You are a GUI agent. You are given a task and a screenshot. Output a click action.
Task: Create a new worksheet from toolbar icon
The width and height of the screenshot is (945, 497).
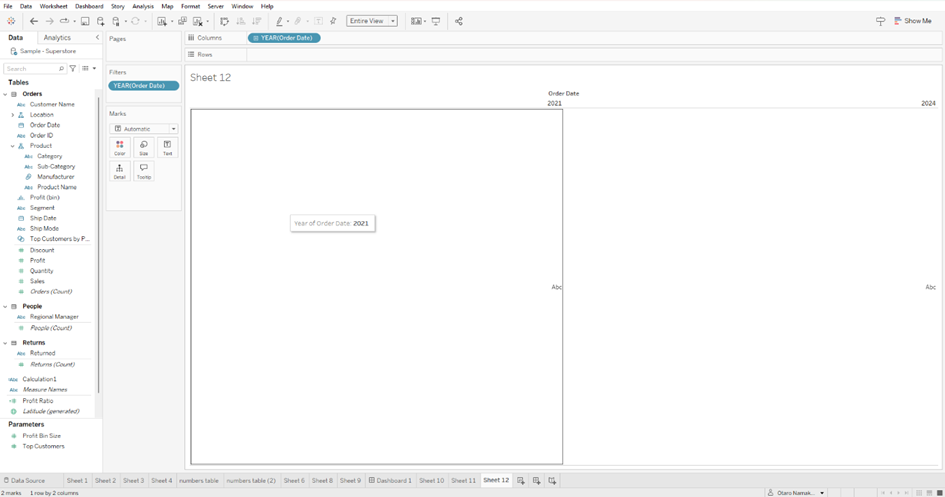[162, 21]
